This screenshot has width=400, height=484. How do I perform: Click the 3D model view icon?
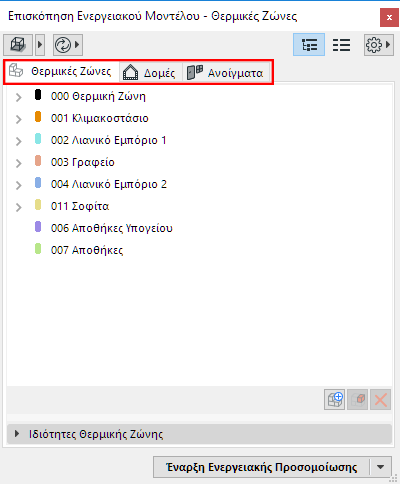(18, 45)
